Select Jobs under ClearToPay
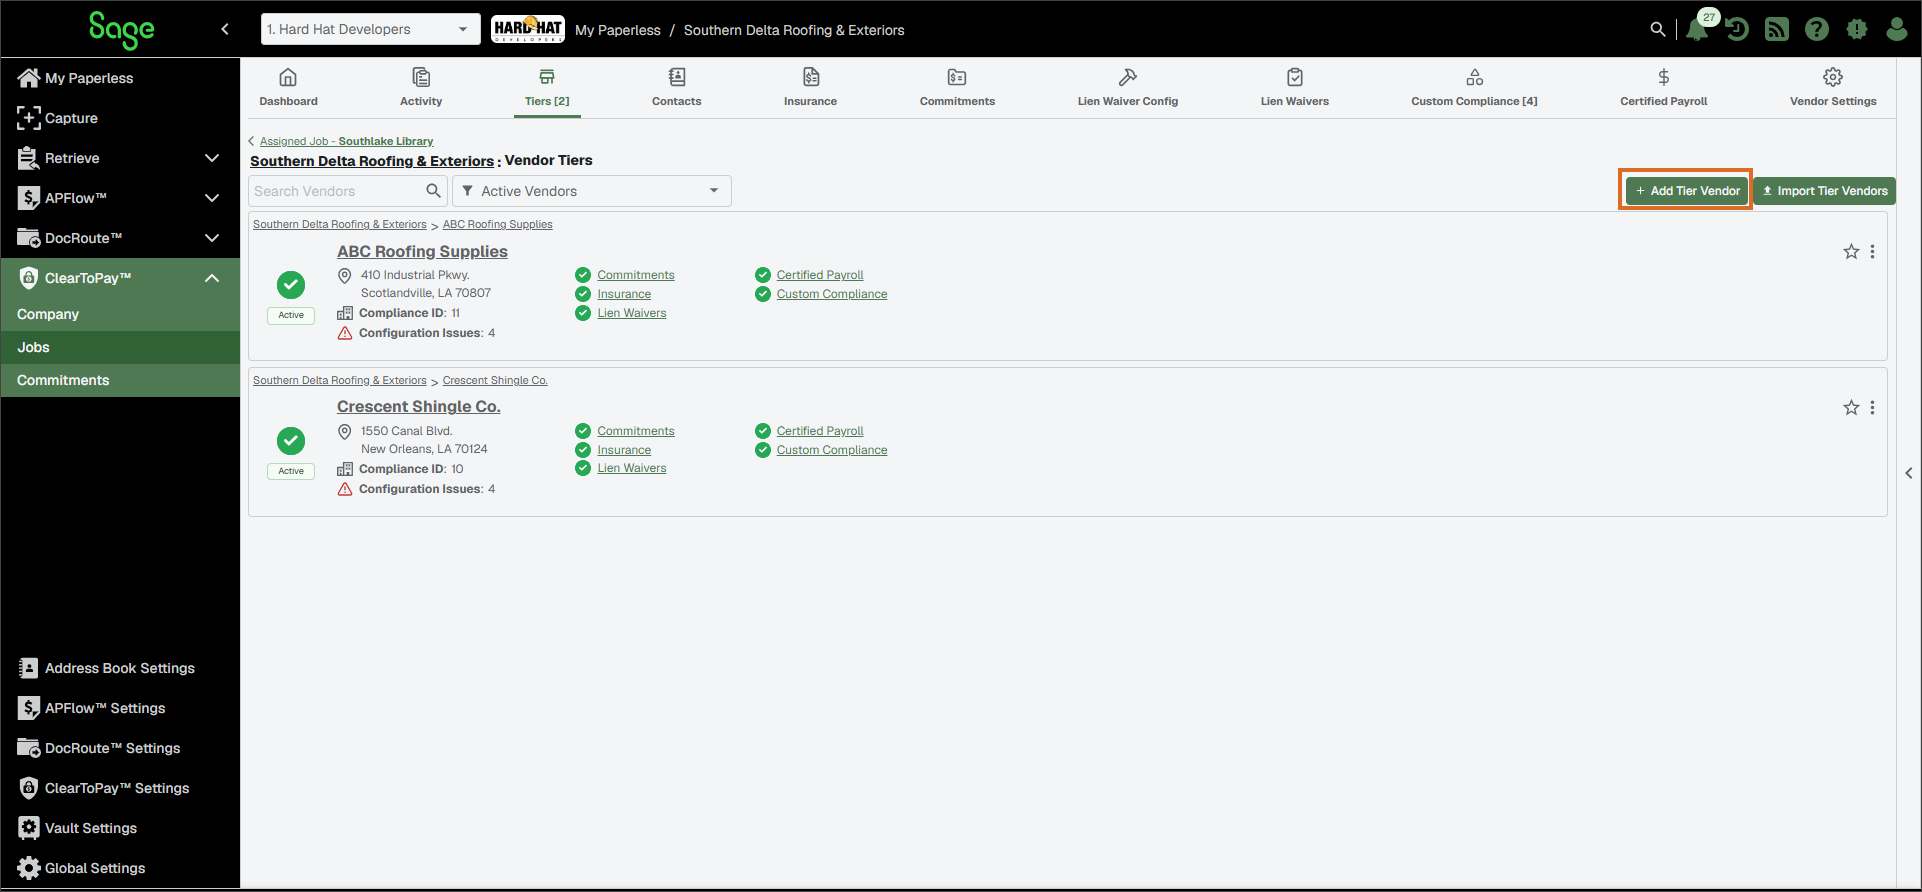 (x=120, y=347)
